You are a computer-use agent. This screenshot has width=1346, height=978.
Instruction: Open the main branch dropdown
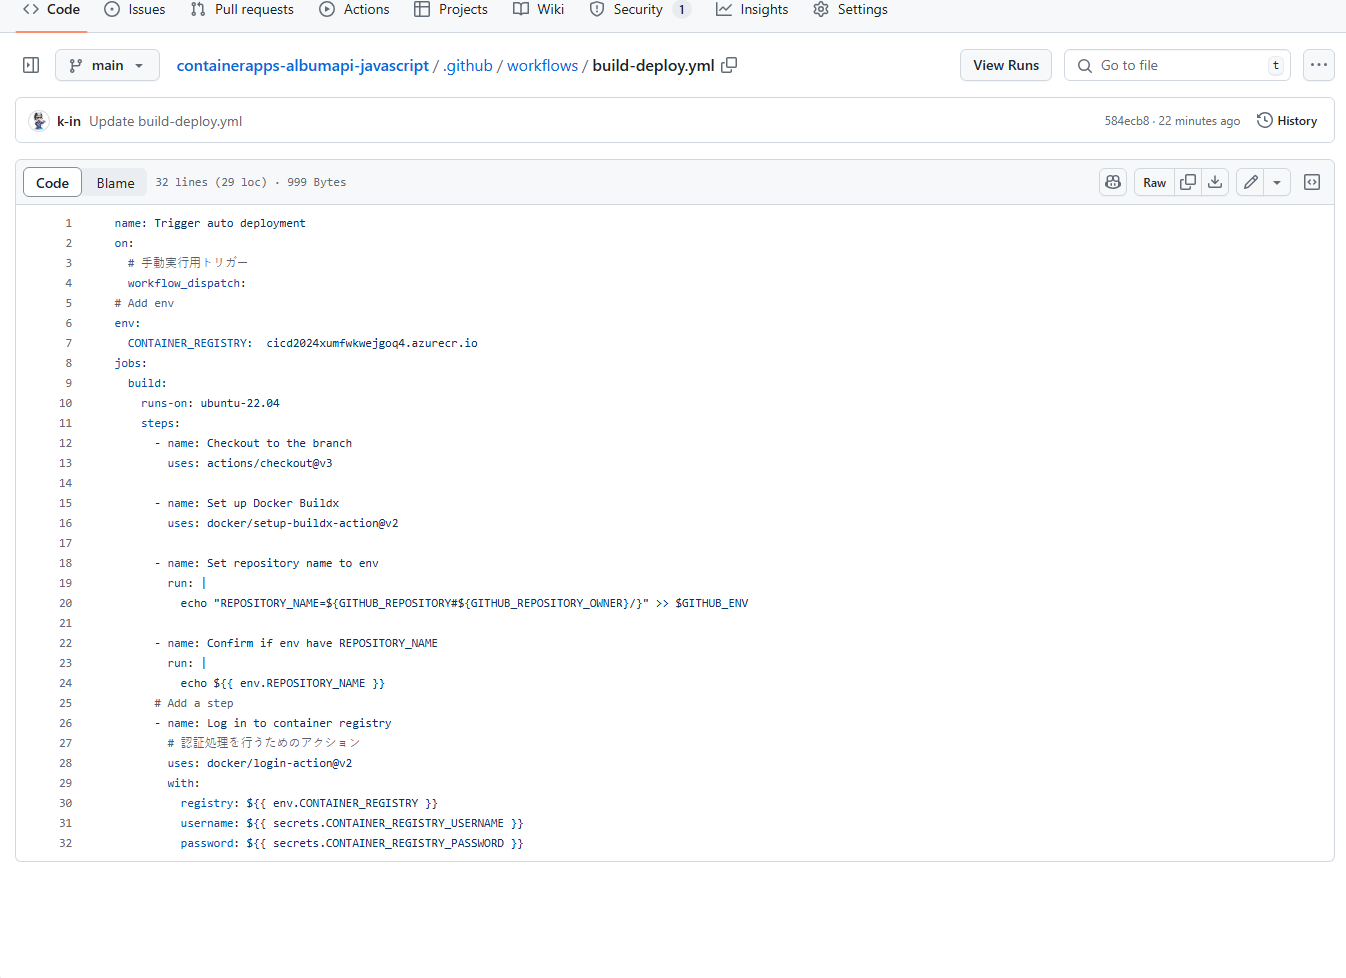[107, 65]
